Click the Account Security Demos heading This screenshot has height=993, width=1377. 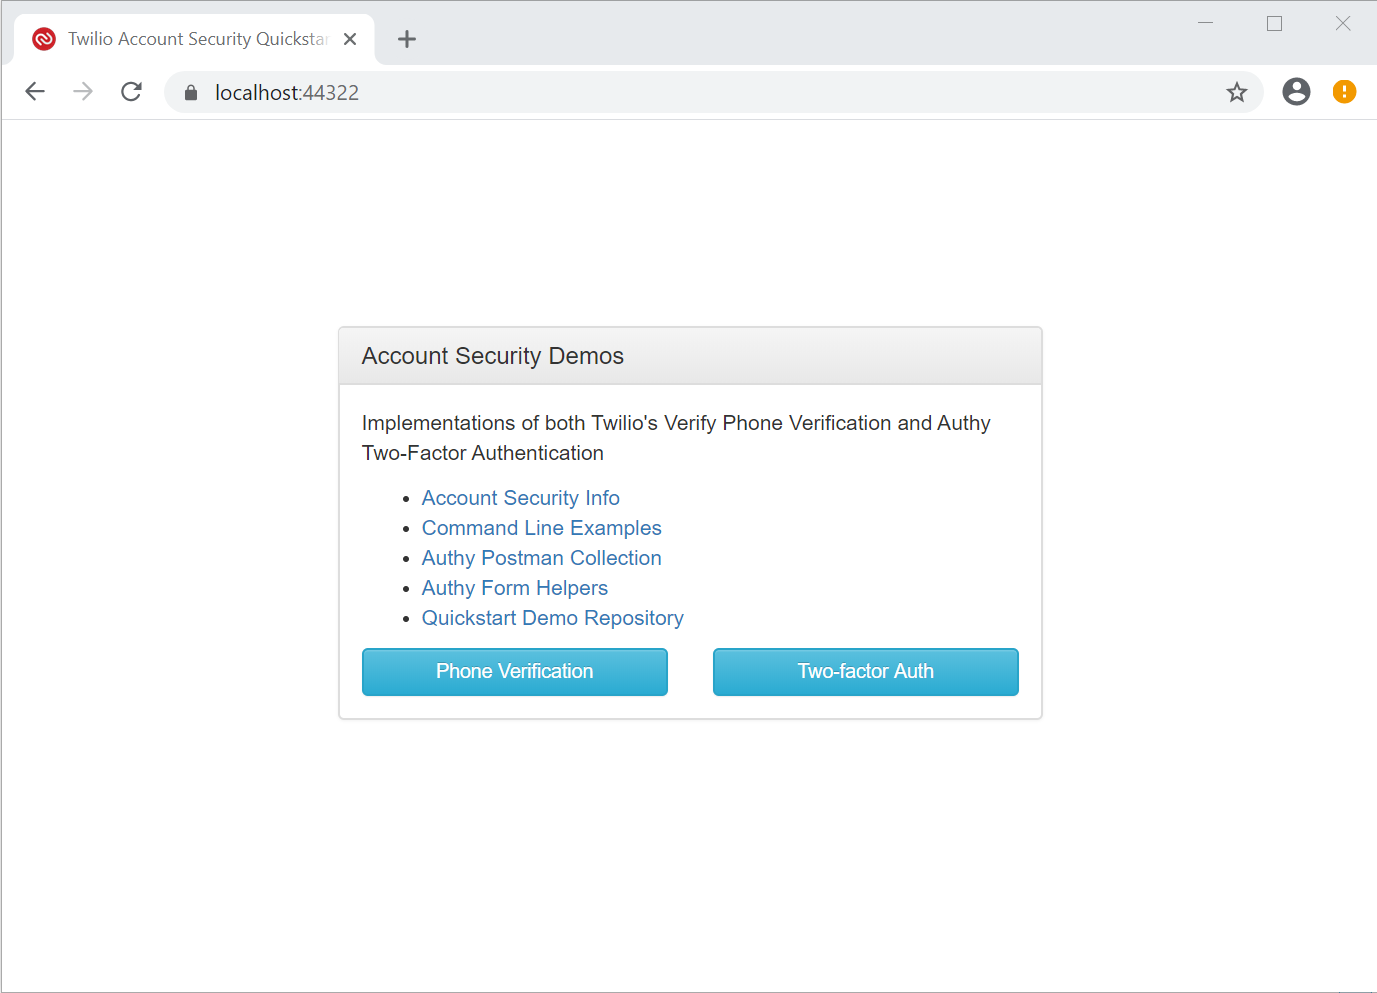492,356
